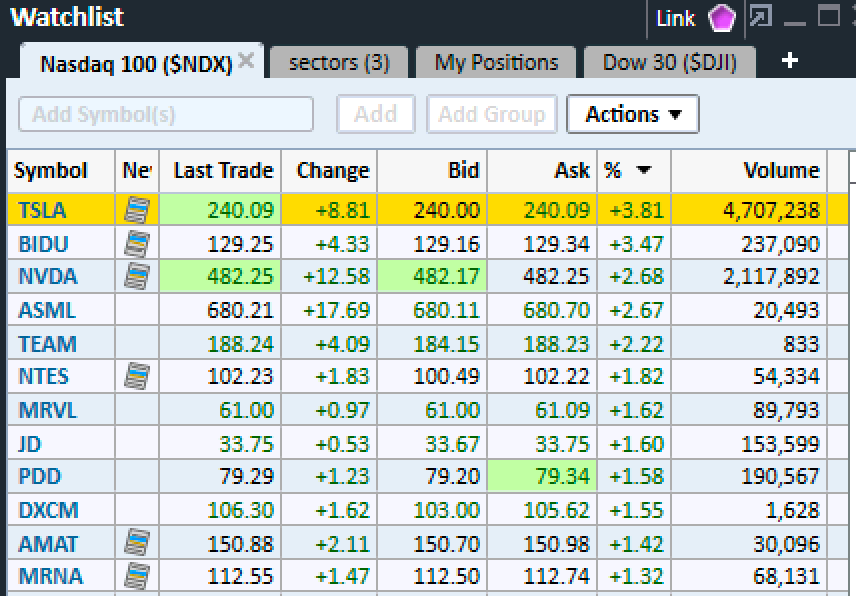Focus the Add Symbol(s) input field
This screenshot has height=596, width=856.
tap(166, 114)
